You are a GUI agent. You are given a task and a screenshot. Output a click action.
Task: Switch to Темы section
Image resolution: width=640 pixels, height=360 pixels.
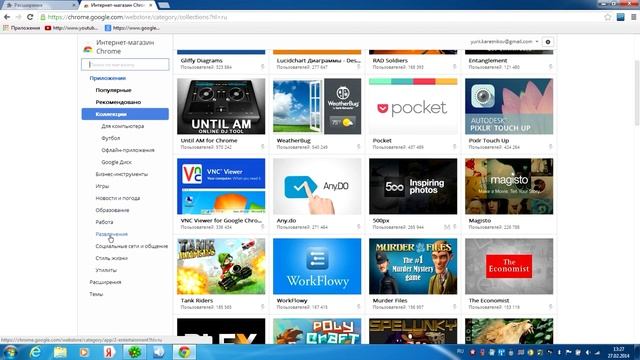[96, 294]
